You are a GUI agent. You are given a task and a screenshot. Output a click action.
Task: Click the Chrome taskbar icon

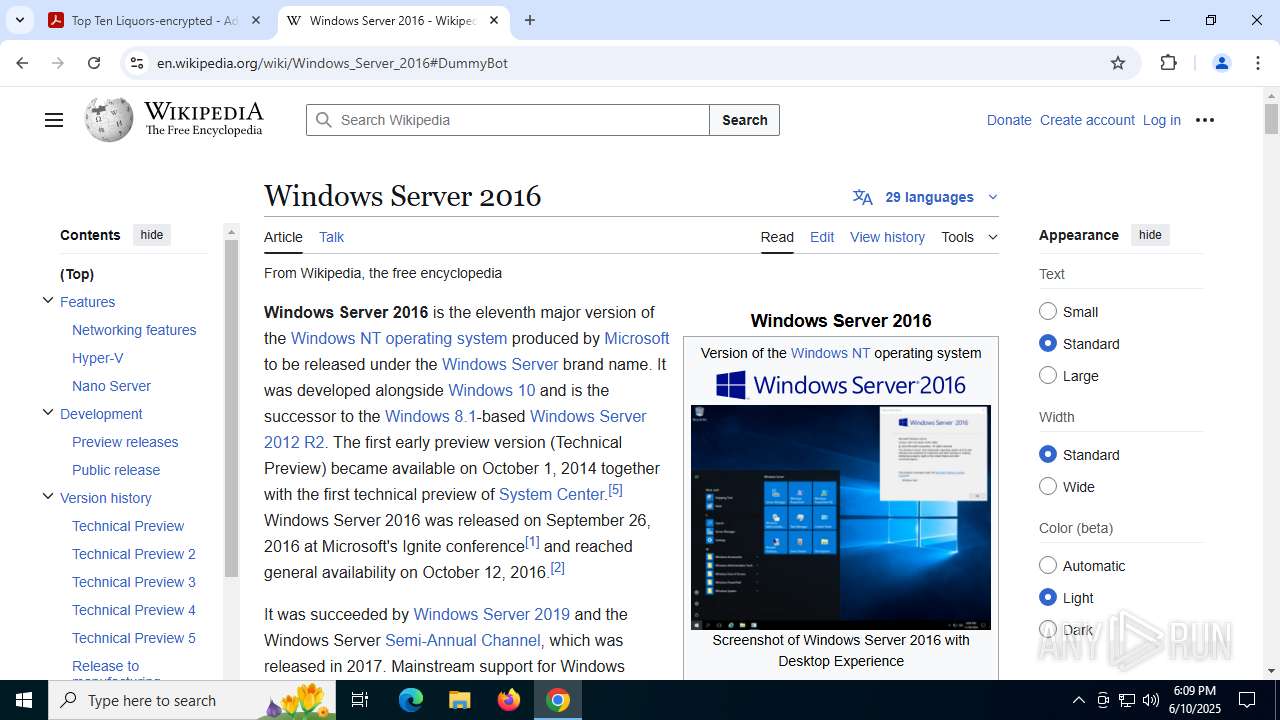[558, 700]
